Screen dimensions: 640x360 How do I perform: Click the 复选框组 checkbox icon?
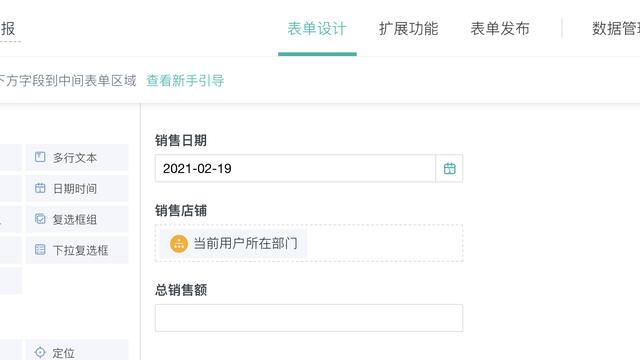40,219
